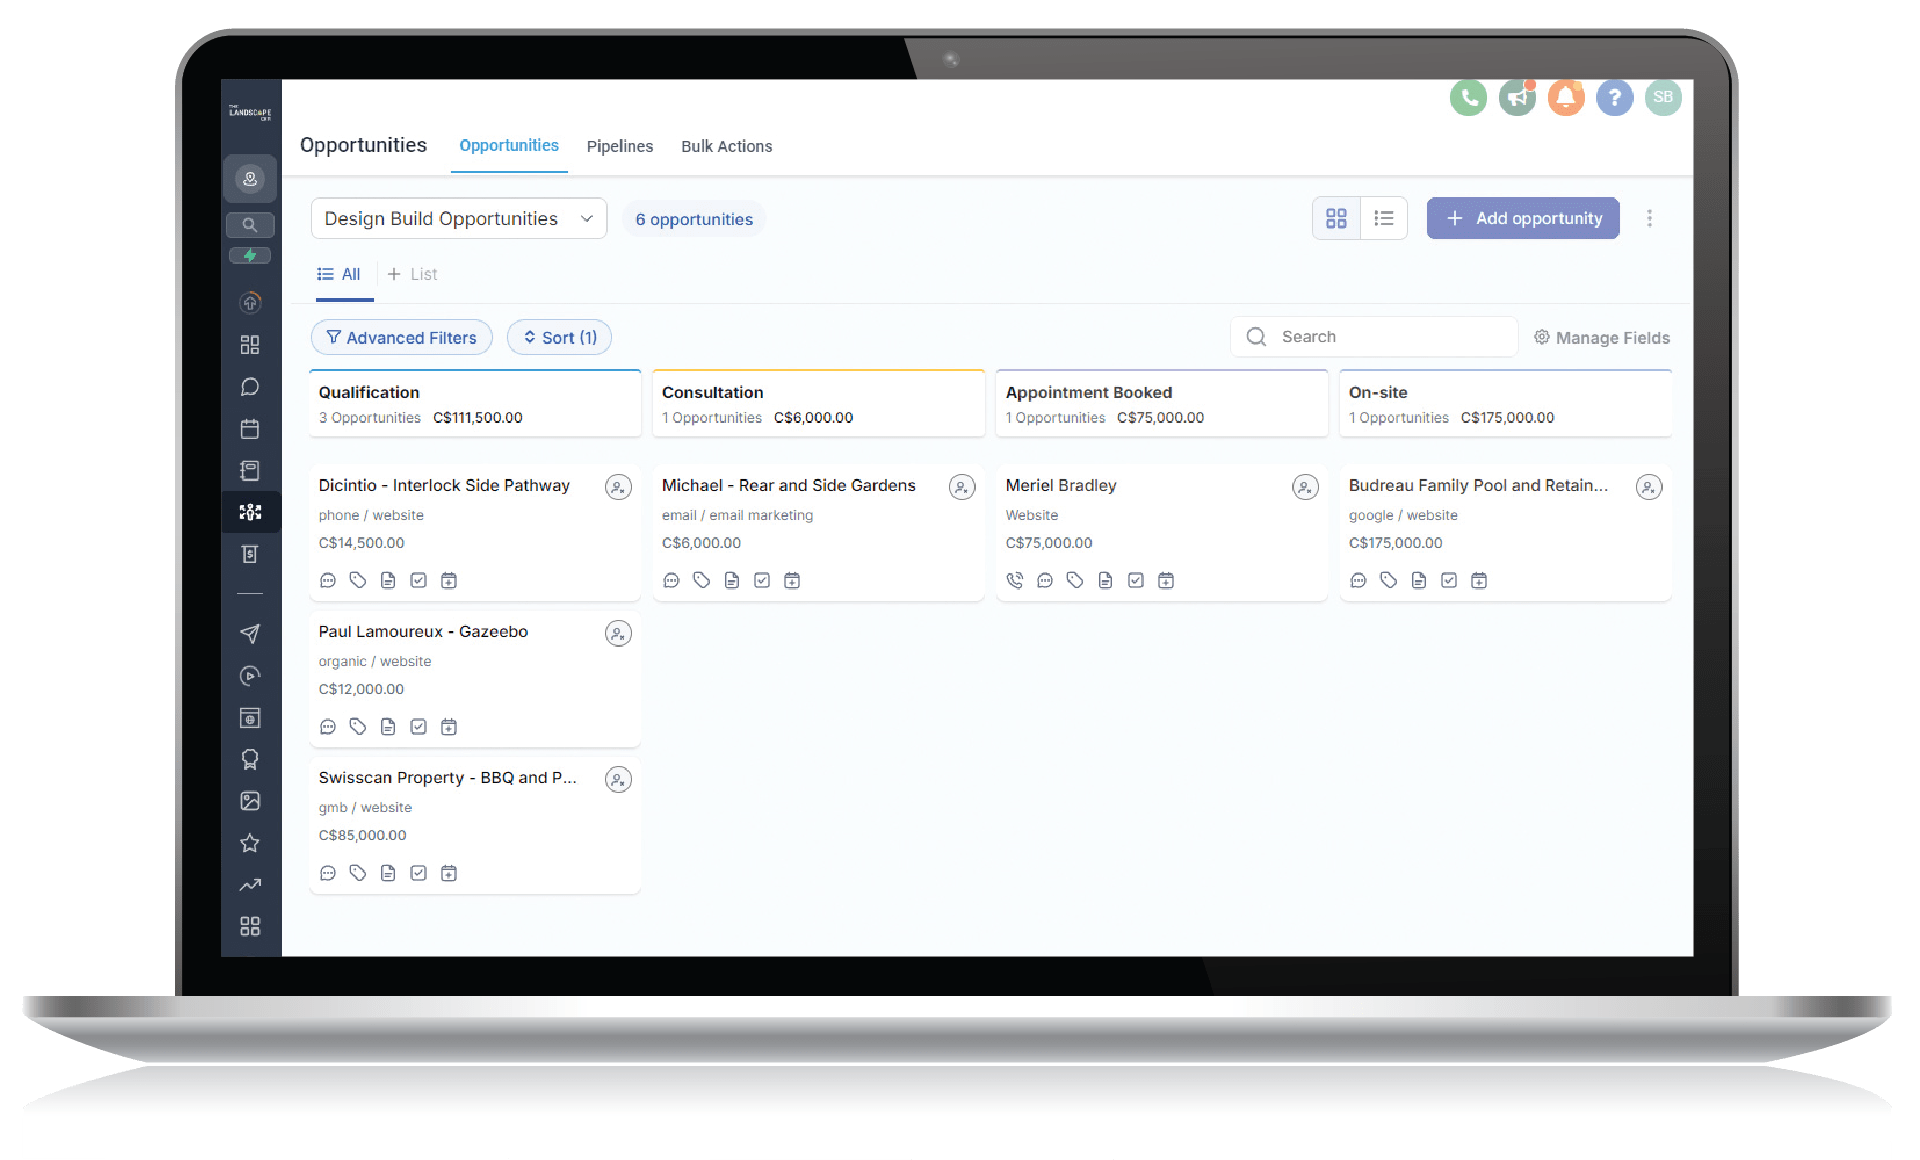Switch to board grid view
The height and width of the screenshot is (1160, 1920).
pos(1336,218)
